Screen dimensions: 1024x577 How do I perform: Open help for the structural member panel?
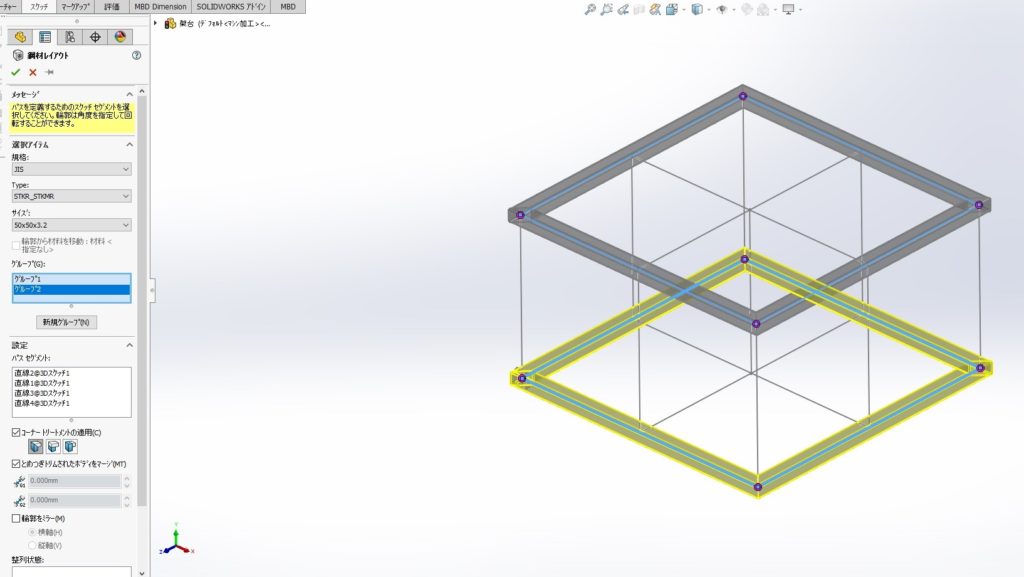pyautogui.click(x=136, y=56)
